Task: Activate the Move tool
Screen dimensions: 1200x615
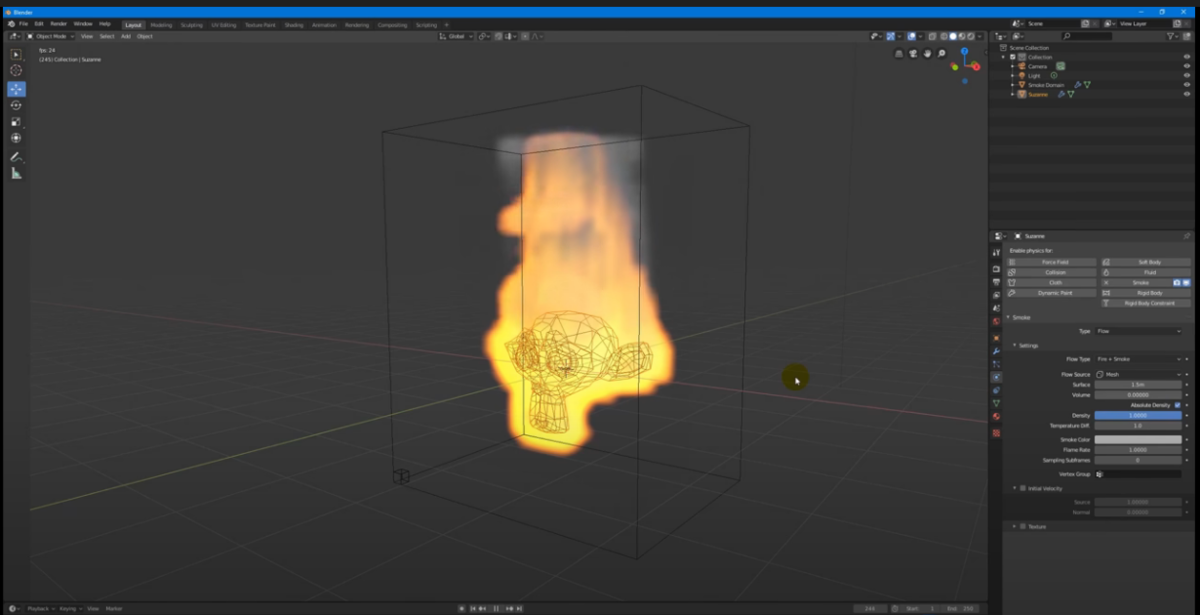Action: pyautogui.click(x=16, y=89)
